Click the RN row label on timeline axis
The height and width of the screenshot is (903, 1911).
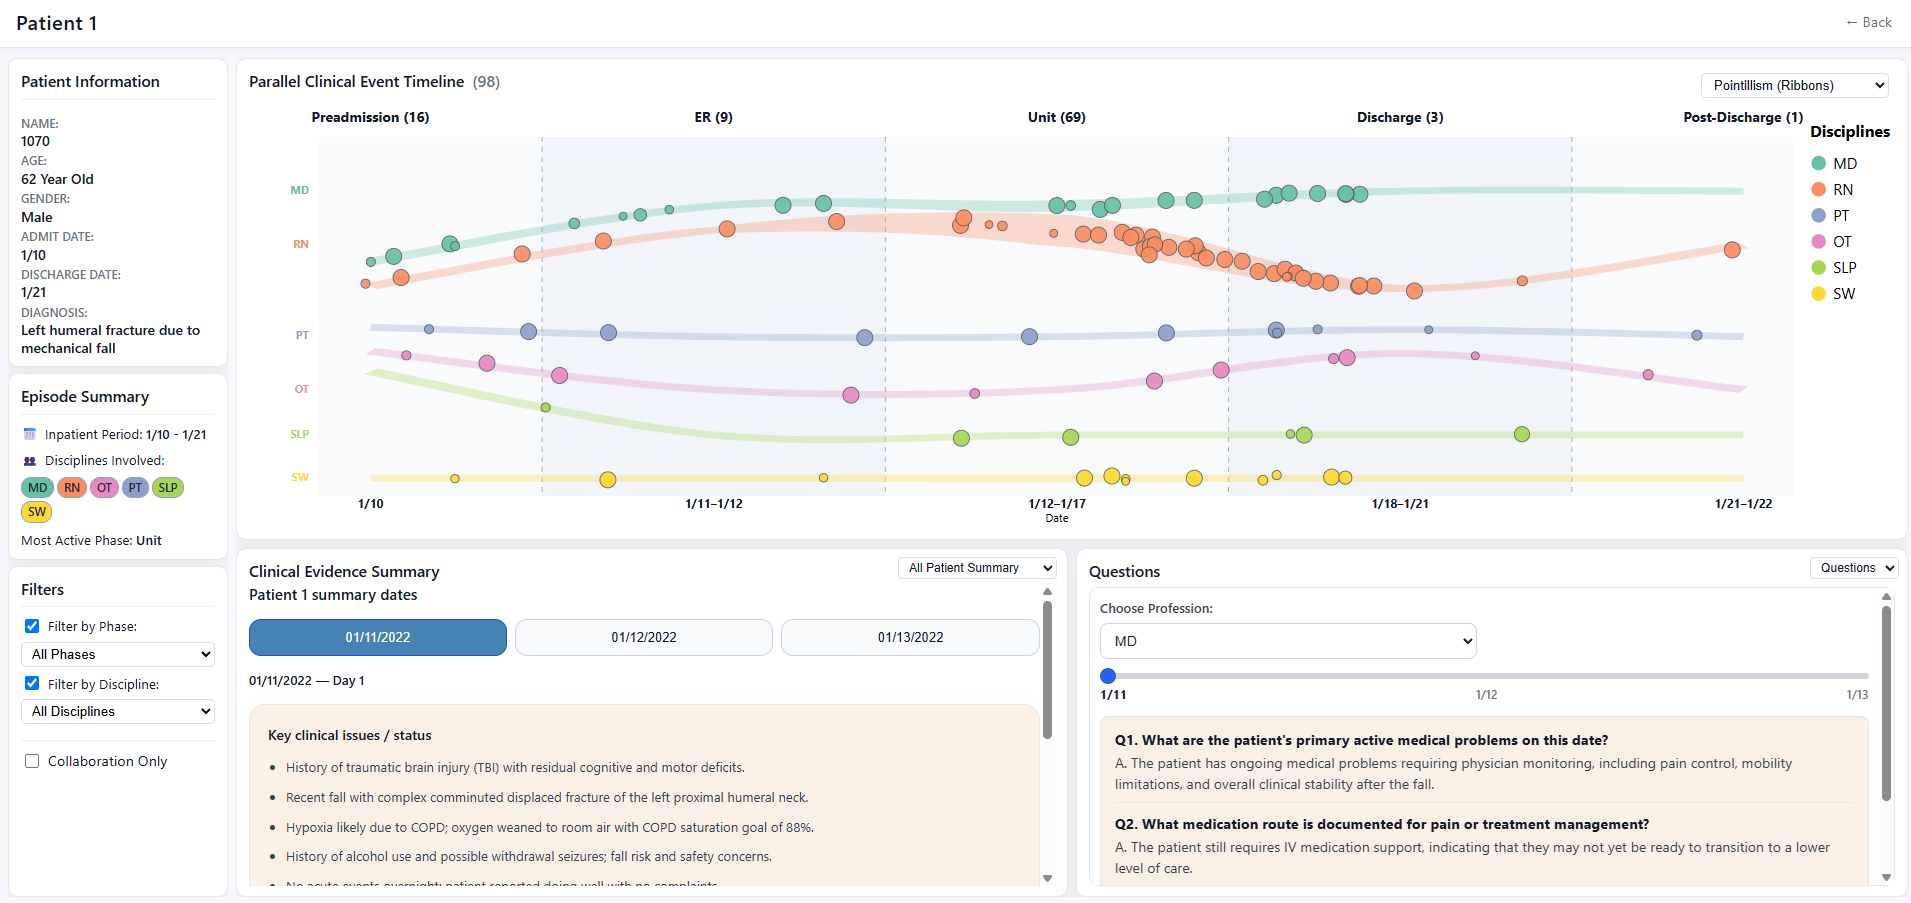[x=301, y=244]
